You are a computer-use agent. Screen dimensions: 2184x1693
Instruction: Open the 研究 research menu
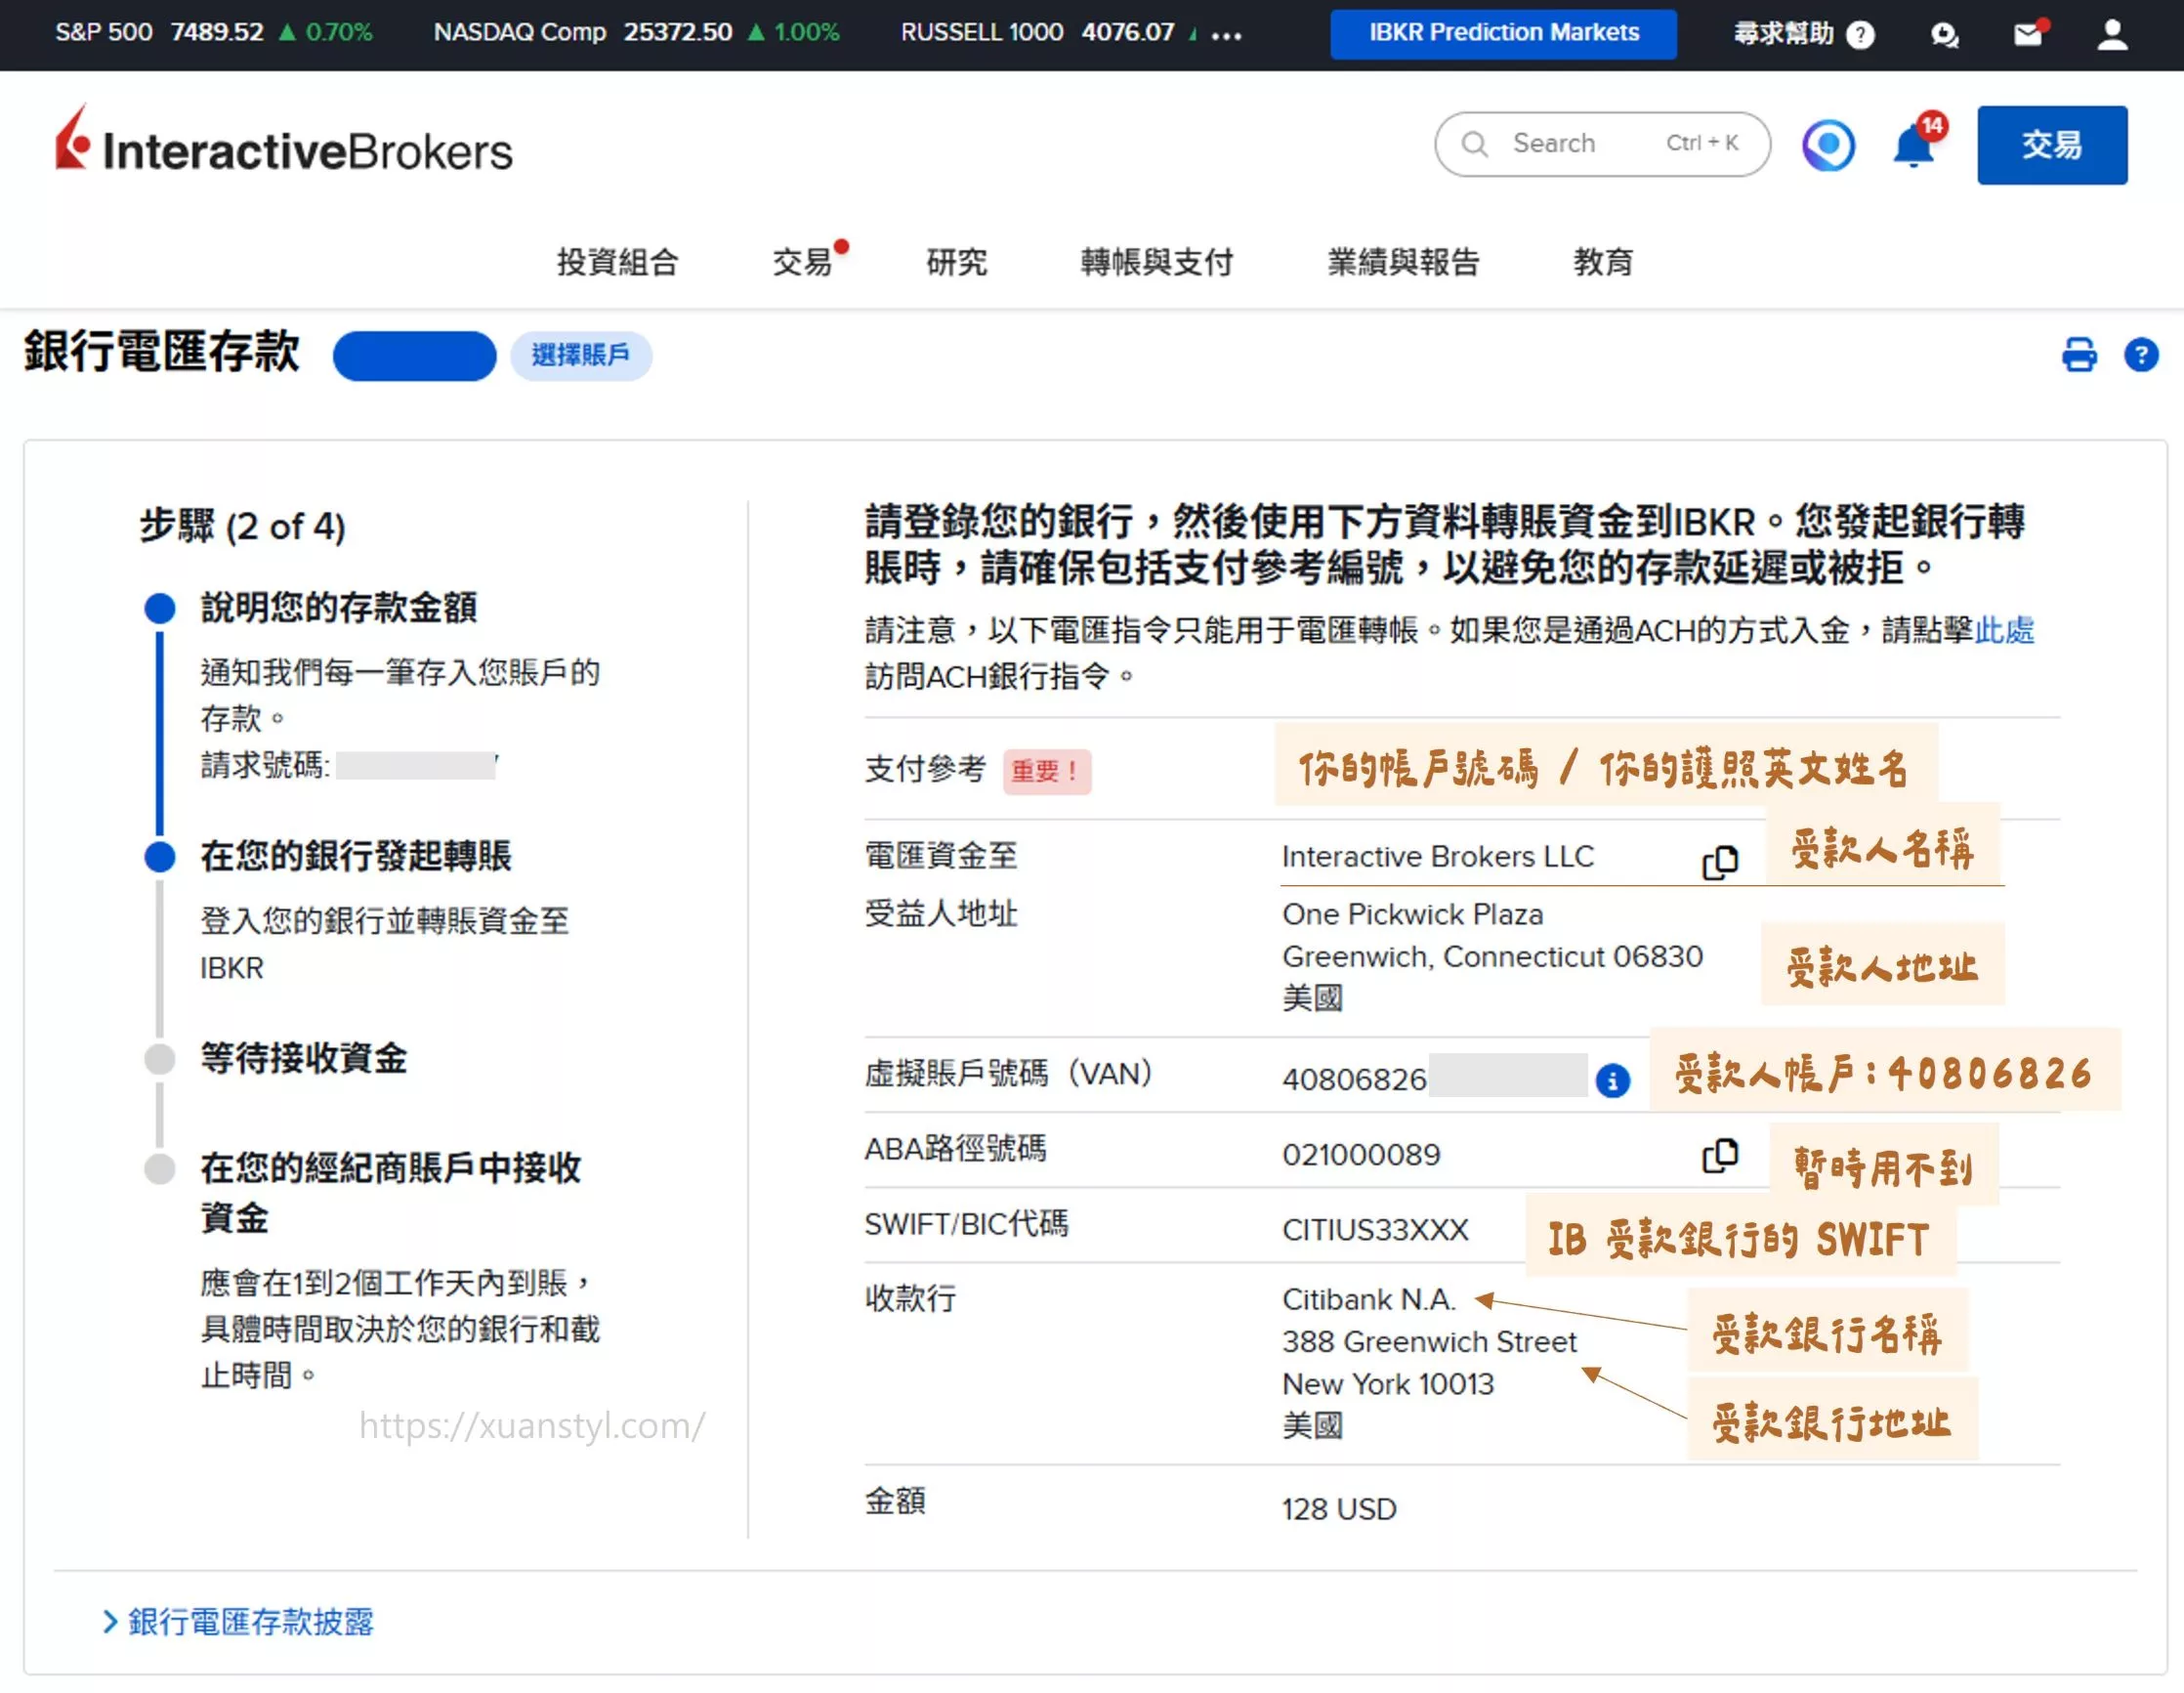coord(956,262)
